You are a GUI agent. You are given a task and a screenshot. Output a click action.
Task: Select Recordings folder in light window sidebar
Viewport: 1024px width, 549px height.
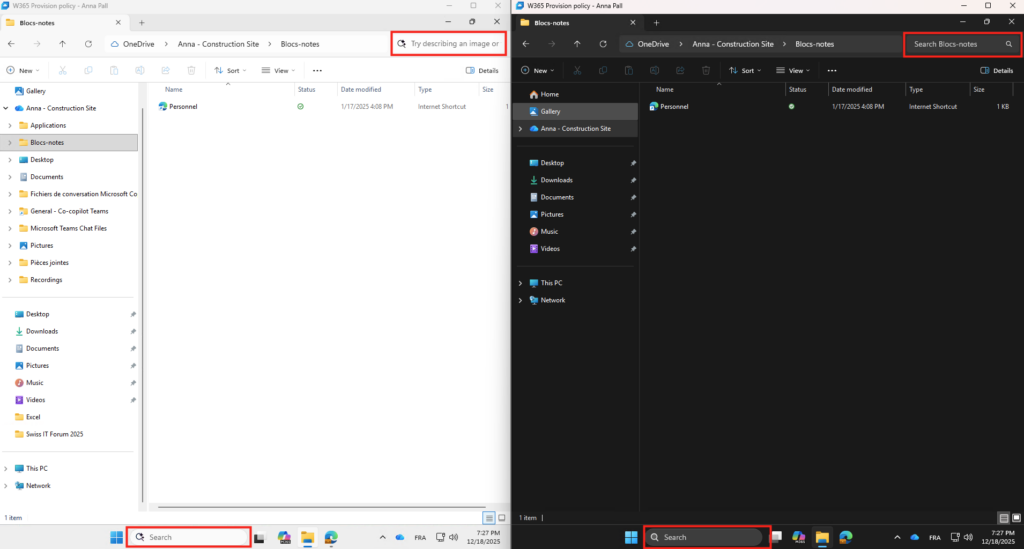pos(46,280)
